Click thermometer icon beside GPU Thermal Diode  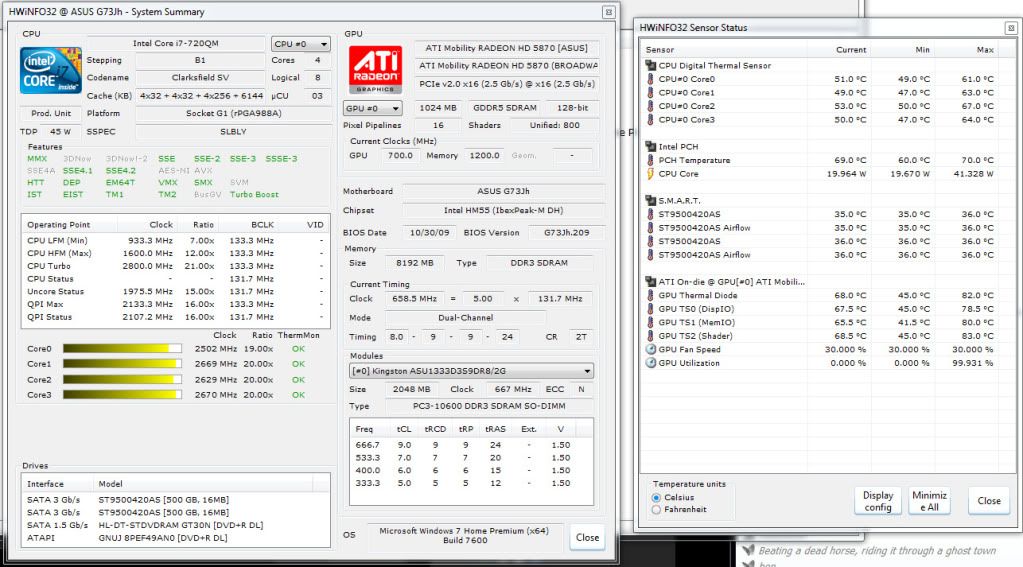coord(650,295)
